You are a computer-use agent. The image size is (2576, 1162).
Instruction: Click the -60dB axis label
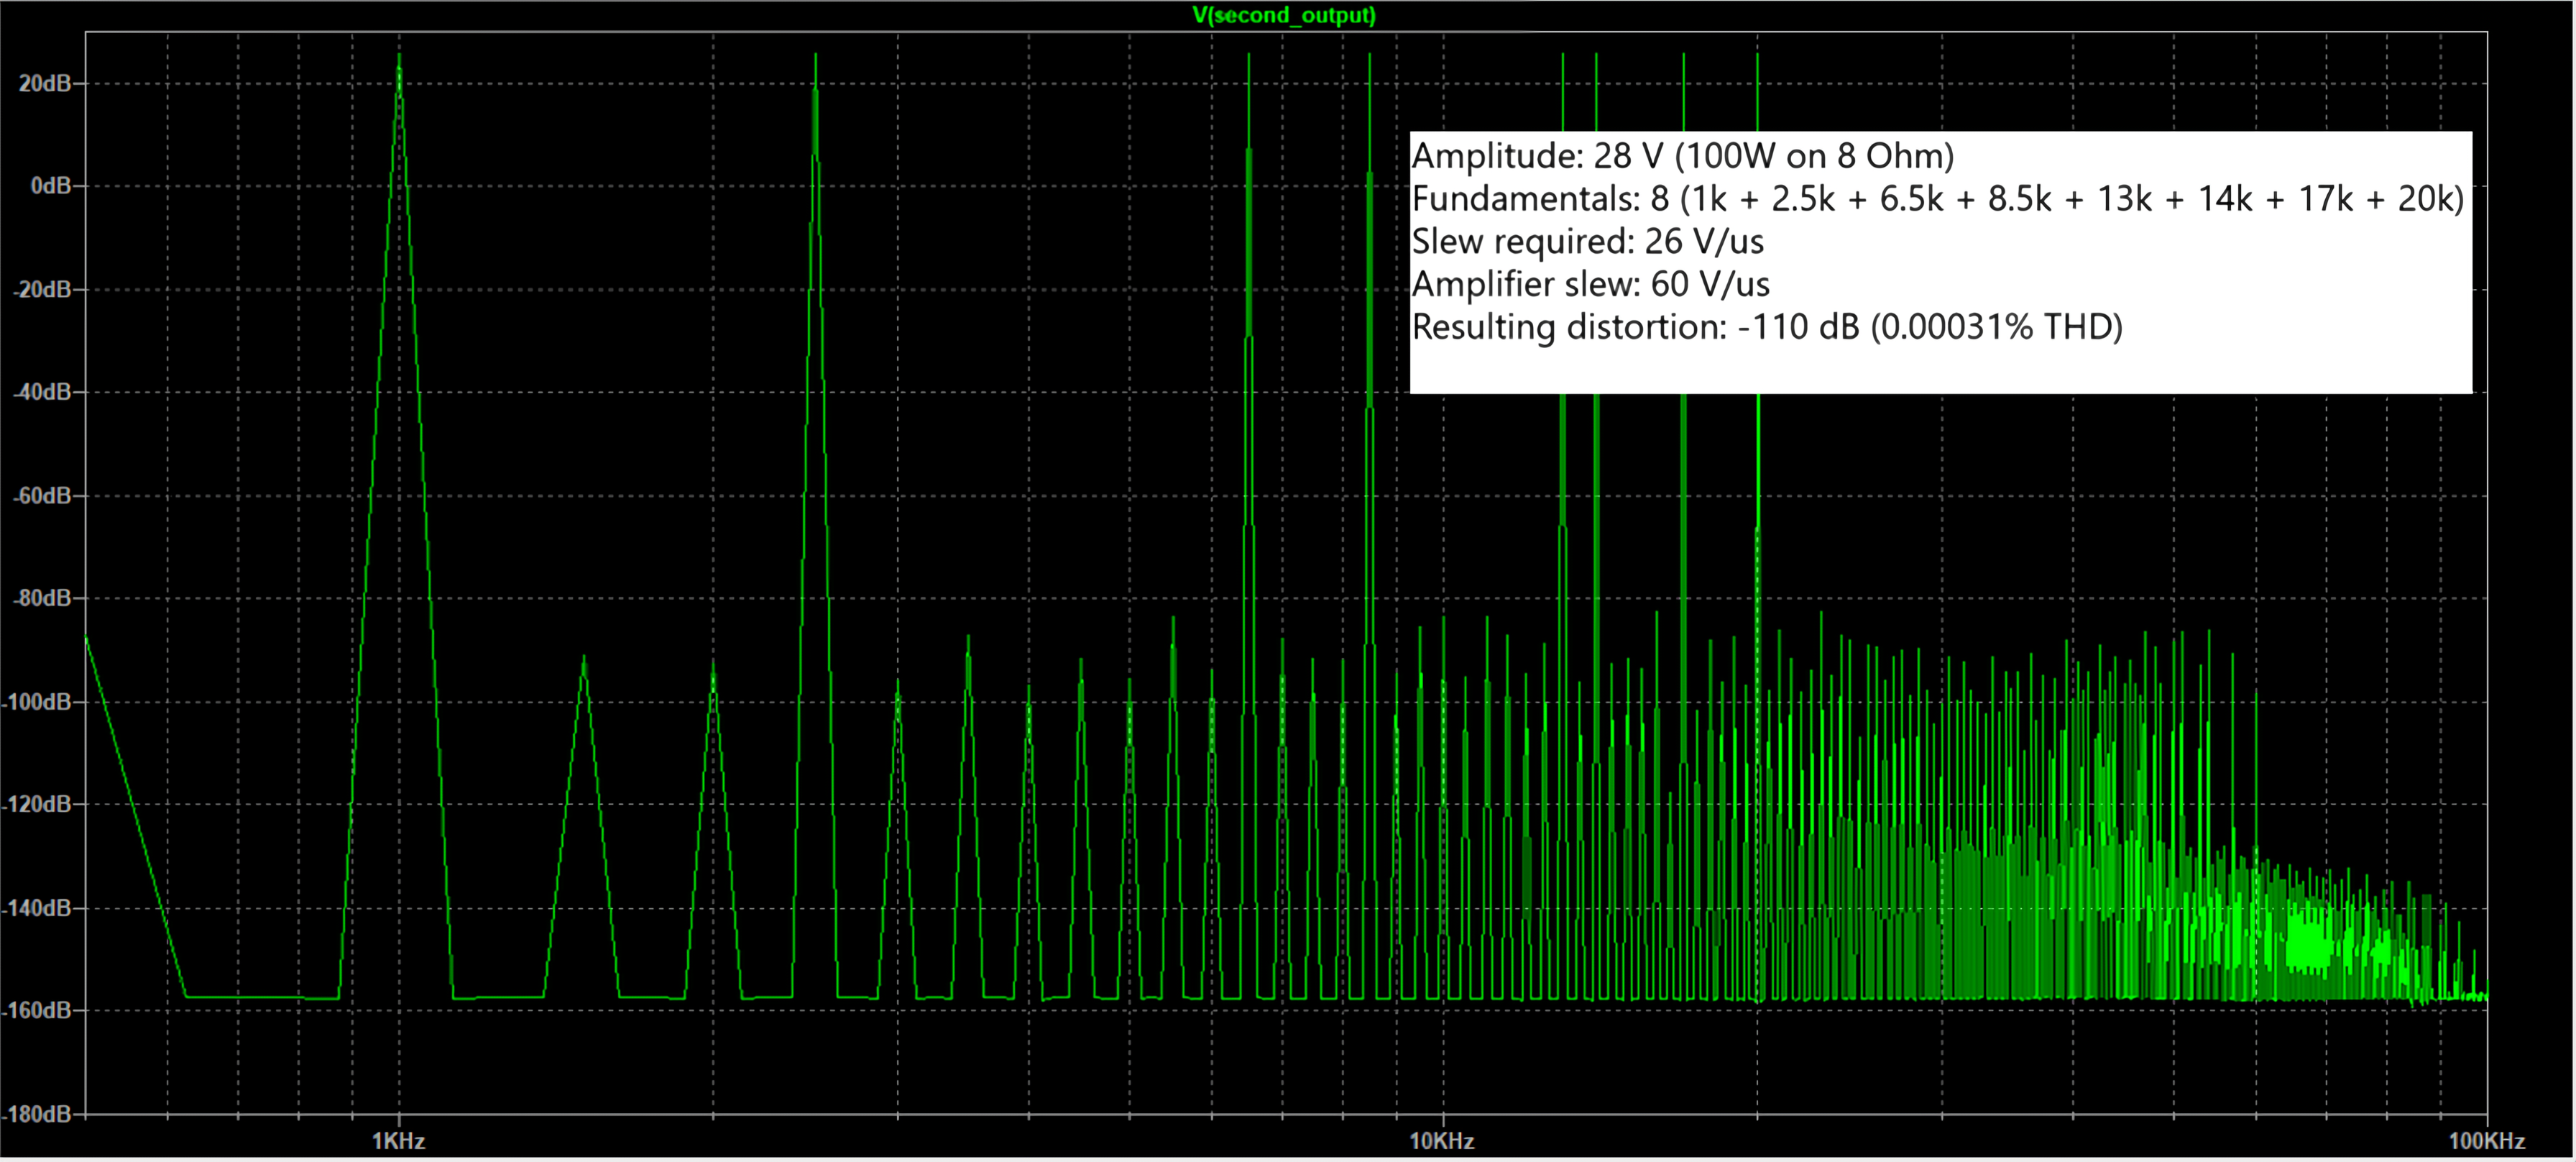41,496
